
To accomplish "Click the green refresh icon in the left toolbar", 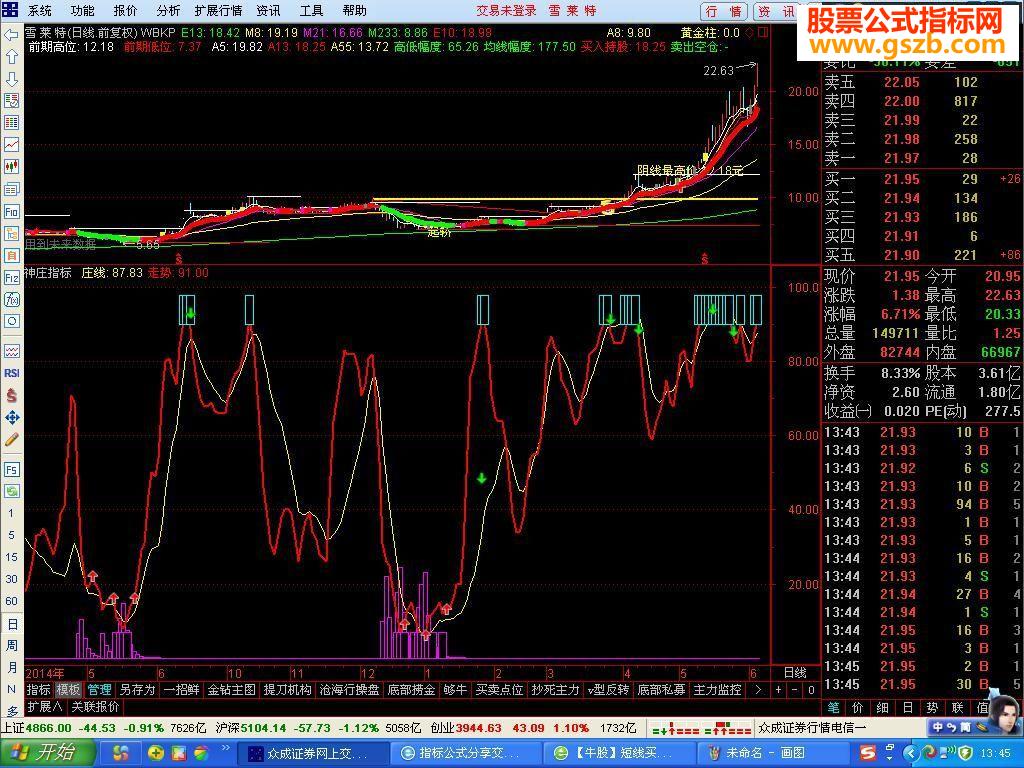I will (x=11, y=490).
